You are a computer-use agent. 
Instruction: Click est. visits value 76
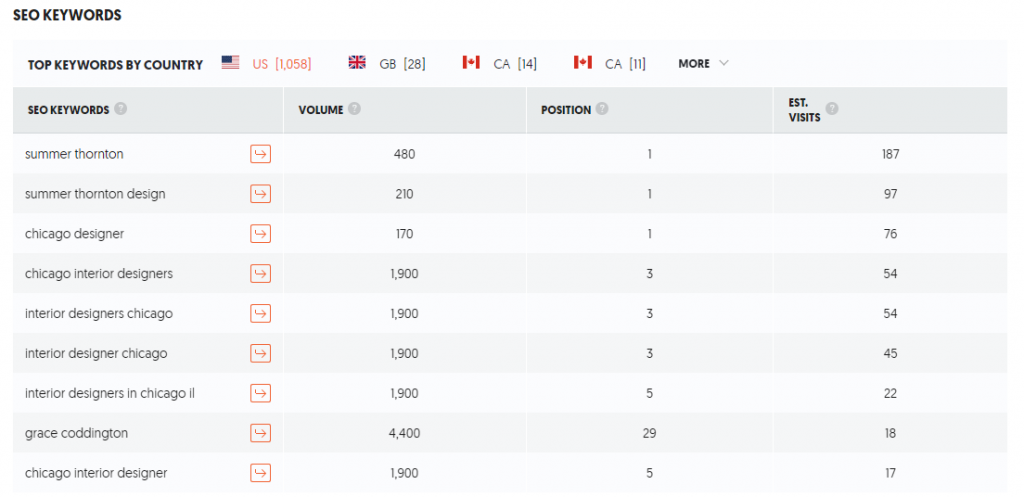[x=890, y=234]
